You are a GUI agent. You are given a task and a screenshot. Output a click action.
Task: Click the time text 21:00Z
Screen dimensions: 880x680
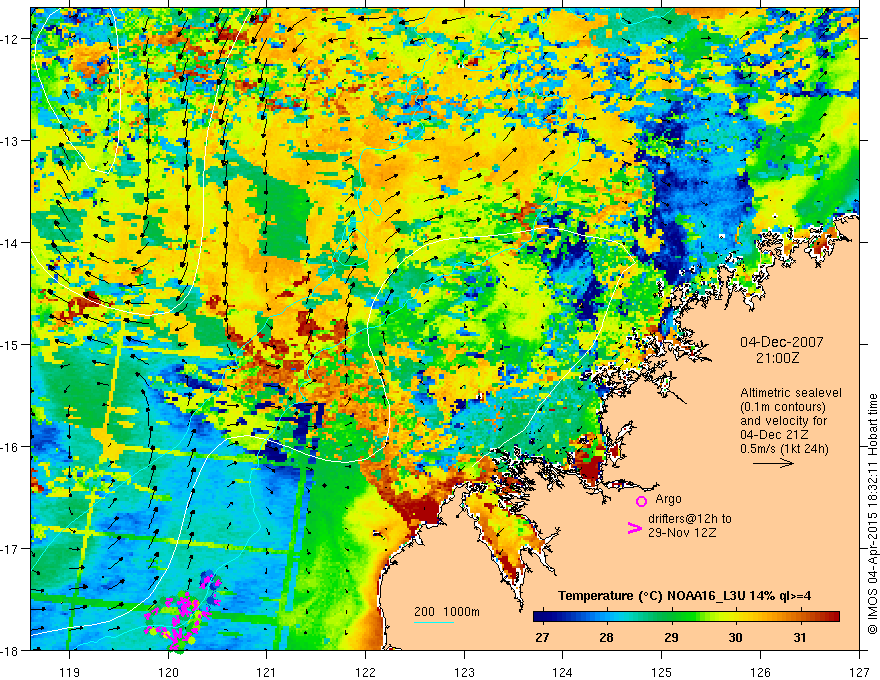pyautogui.click(x=777, y=357)
